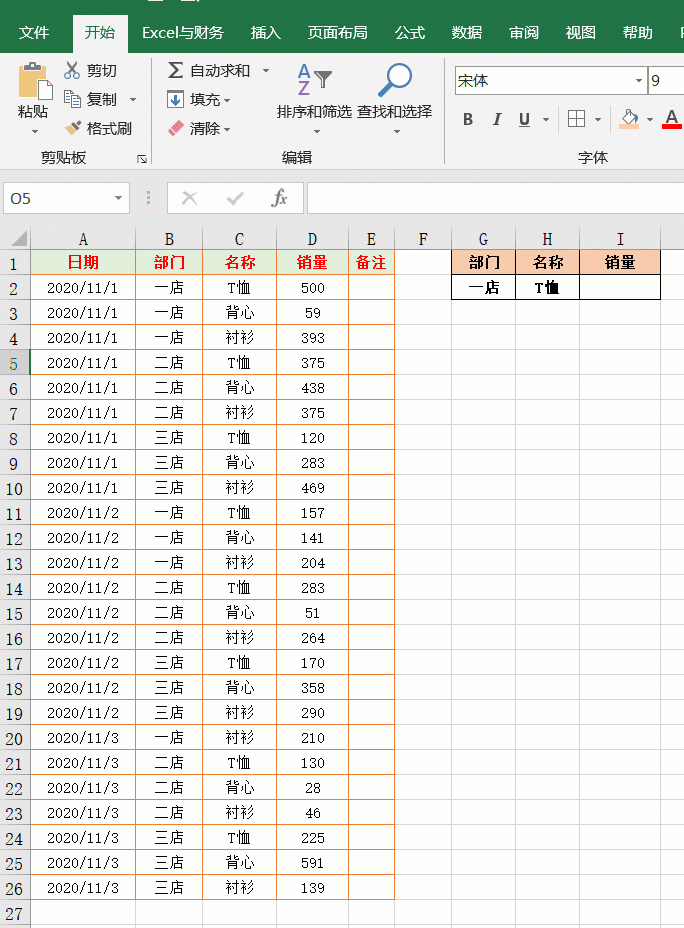Image resolution: width=684 pixels, height=928 pixels.
Task: Toggle bold formatting
Action: [x=468, y=120]
